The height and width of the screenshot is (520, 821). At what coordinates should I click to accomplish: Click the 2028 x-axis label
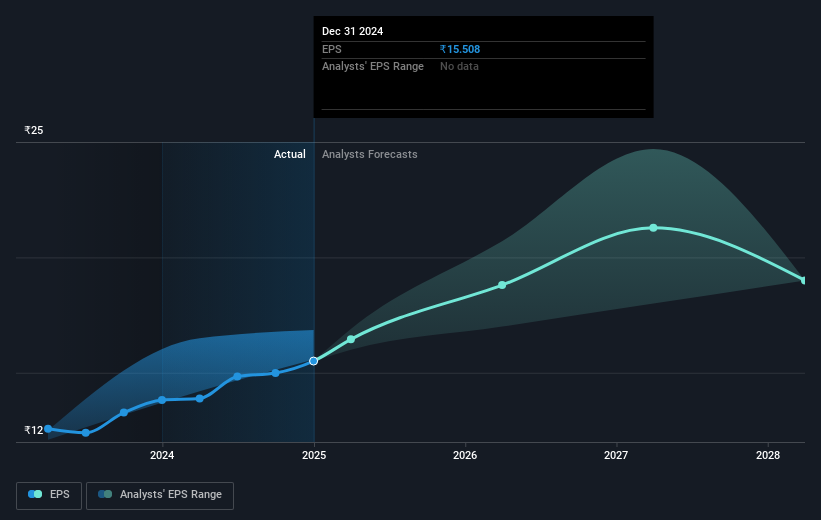click(x=768, y=455)
